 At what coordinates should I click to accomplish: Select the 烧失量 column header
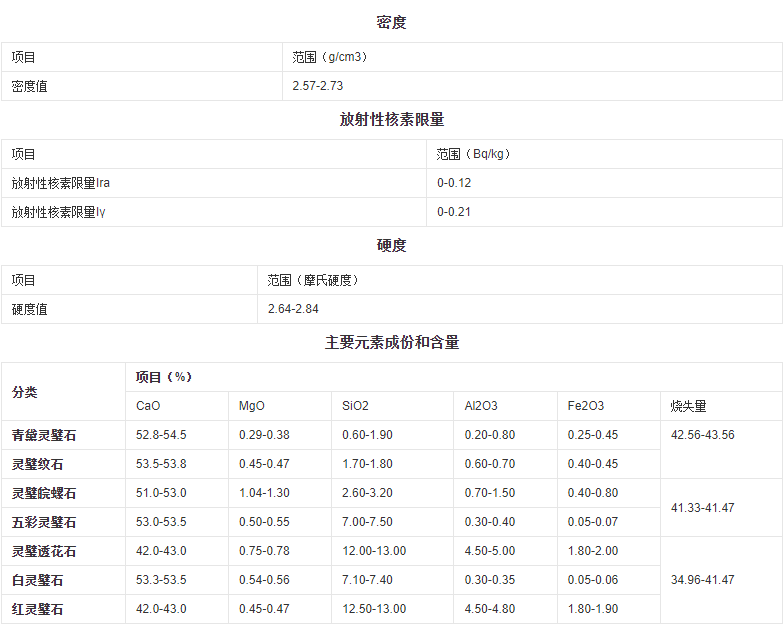(x=688, y=406)
